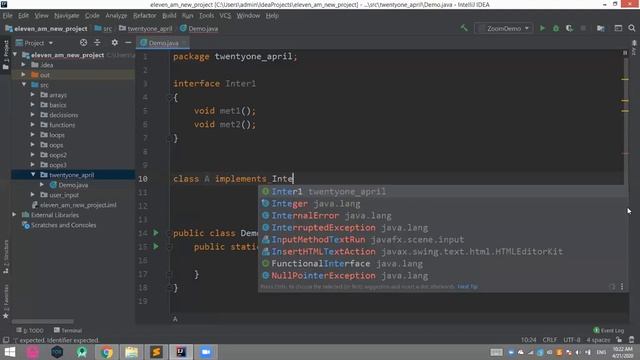Click Project panel horizontal scrollbar
Screen dimensions: 640x360
tap(42, 321)
